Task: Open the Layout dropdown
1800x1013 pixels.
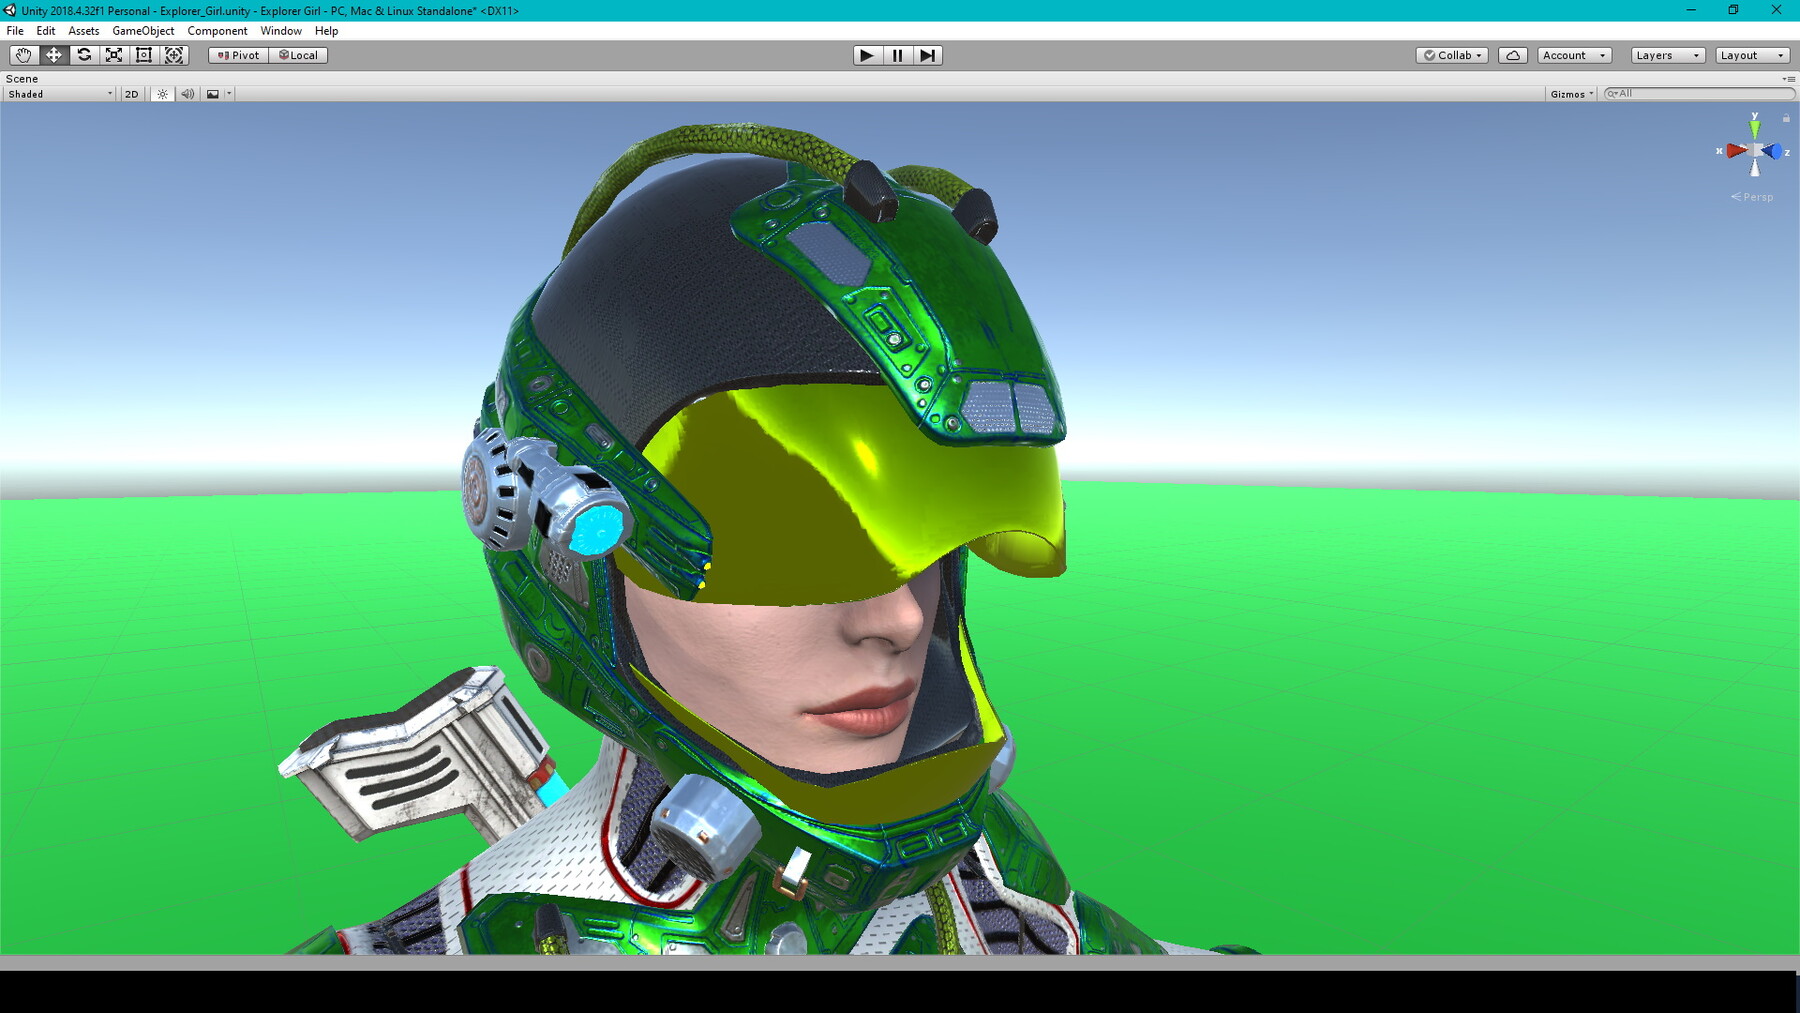Action: [x=1752, y=55]
